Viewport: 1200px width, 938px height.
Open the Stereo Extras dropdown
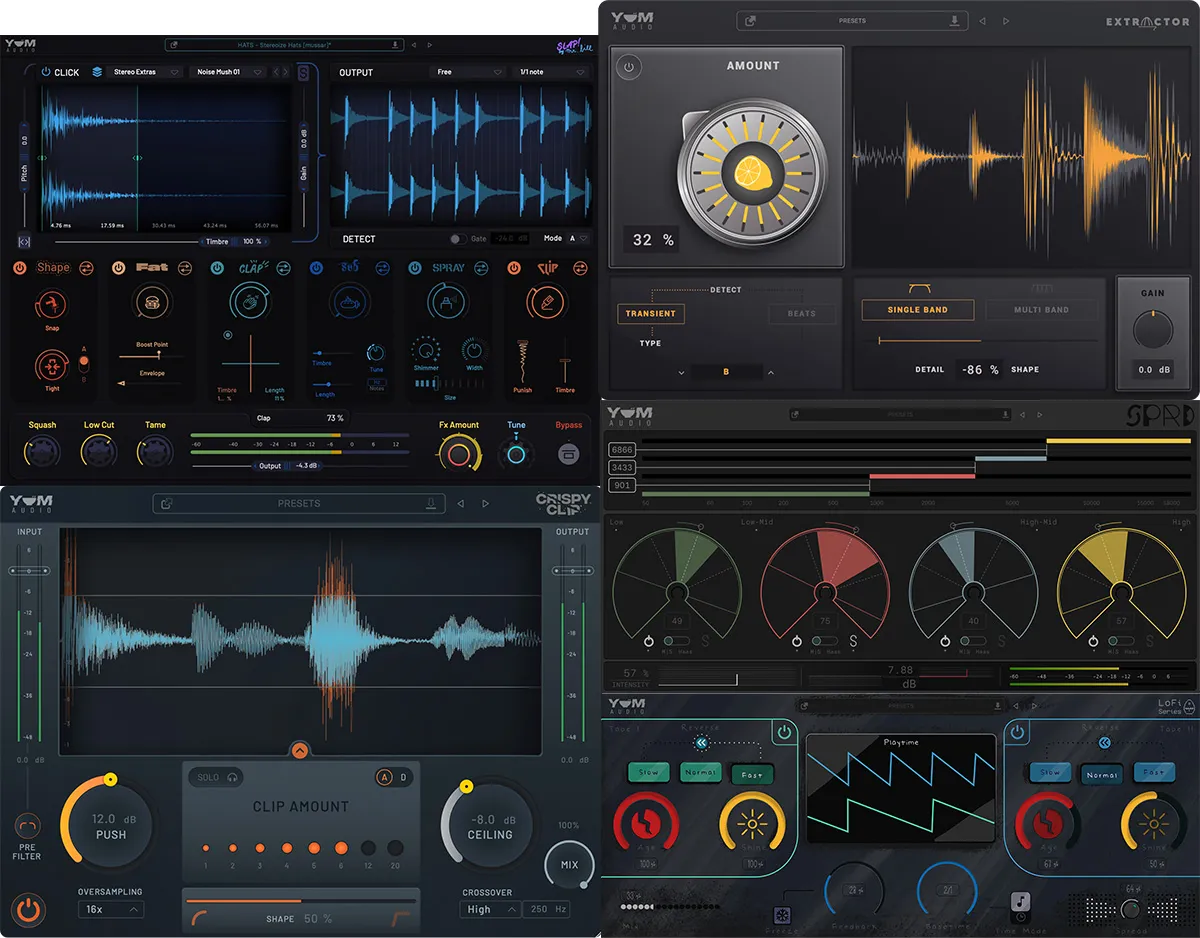[146, 72]
